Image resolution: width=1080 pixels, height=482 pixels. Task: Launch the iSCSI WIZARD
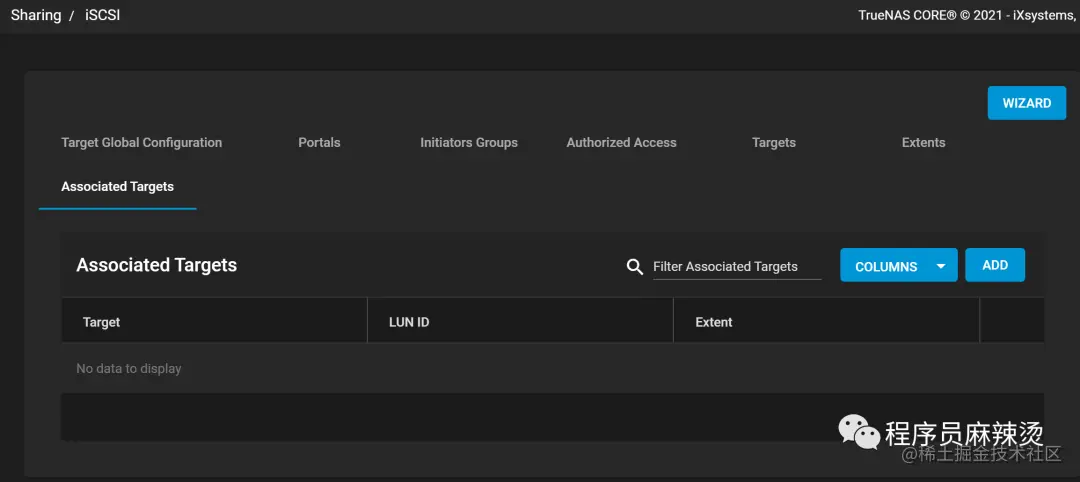coord(1027,103)
